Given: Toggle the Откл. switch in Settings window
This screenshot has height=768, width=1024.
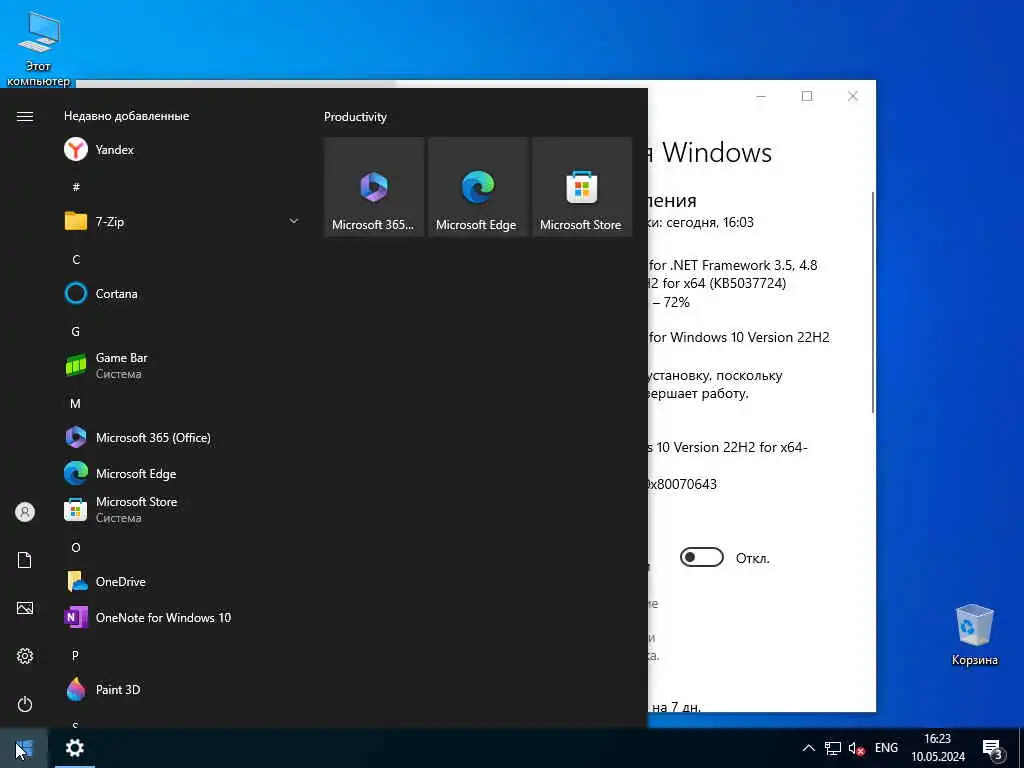Looking at the screenshot, I should [701, 558].
